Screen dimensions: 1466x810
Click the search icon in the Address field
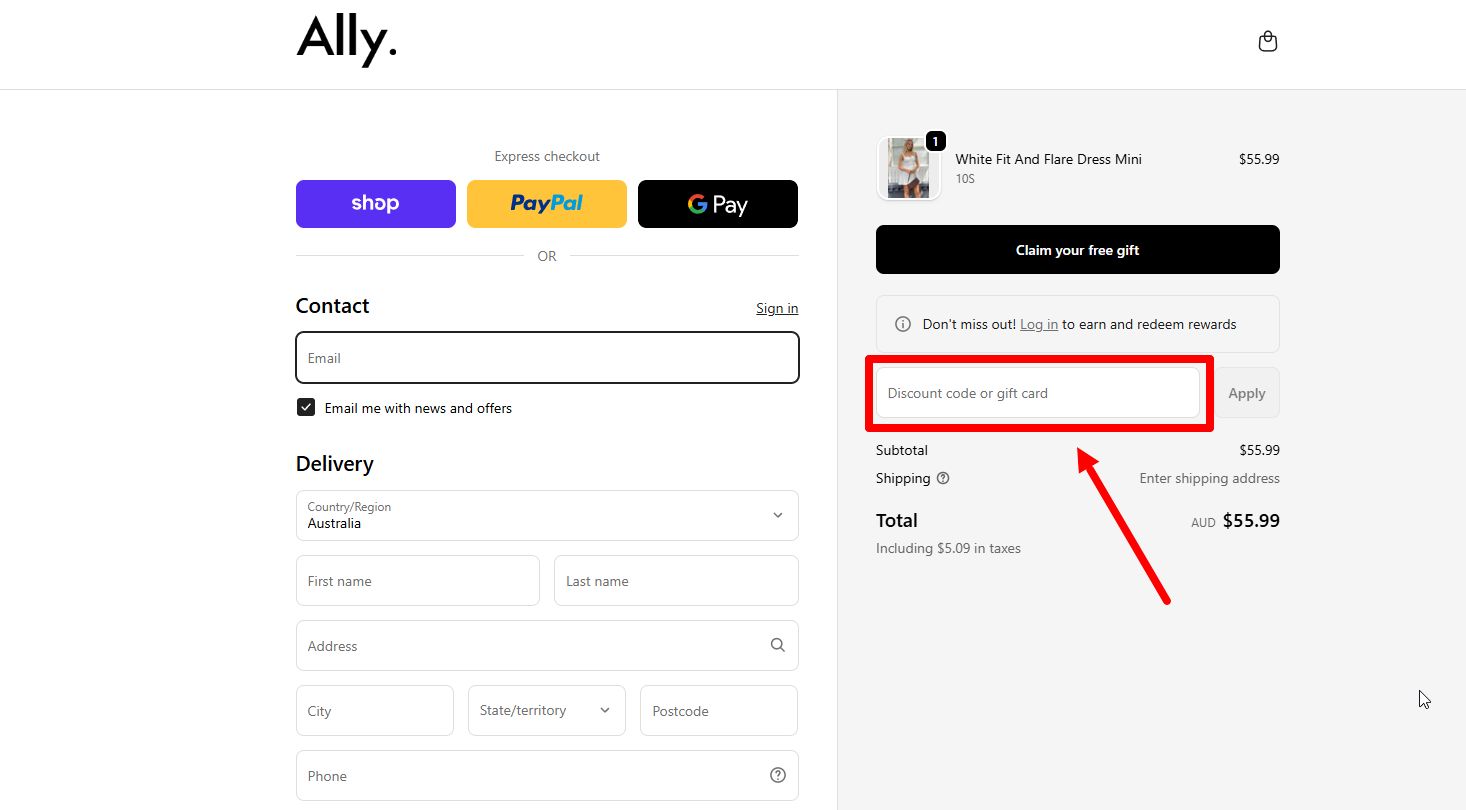777,645
